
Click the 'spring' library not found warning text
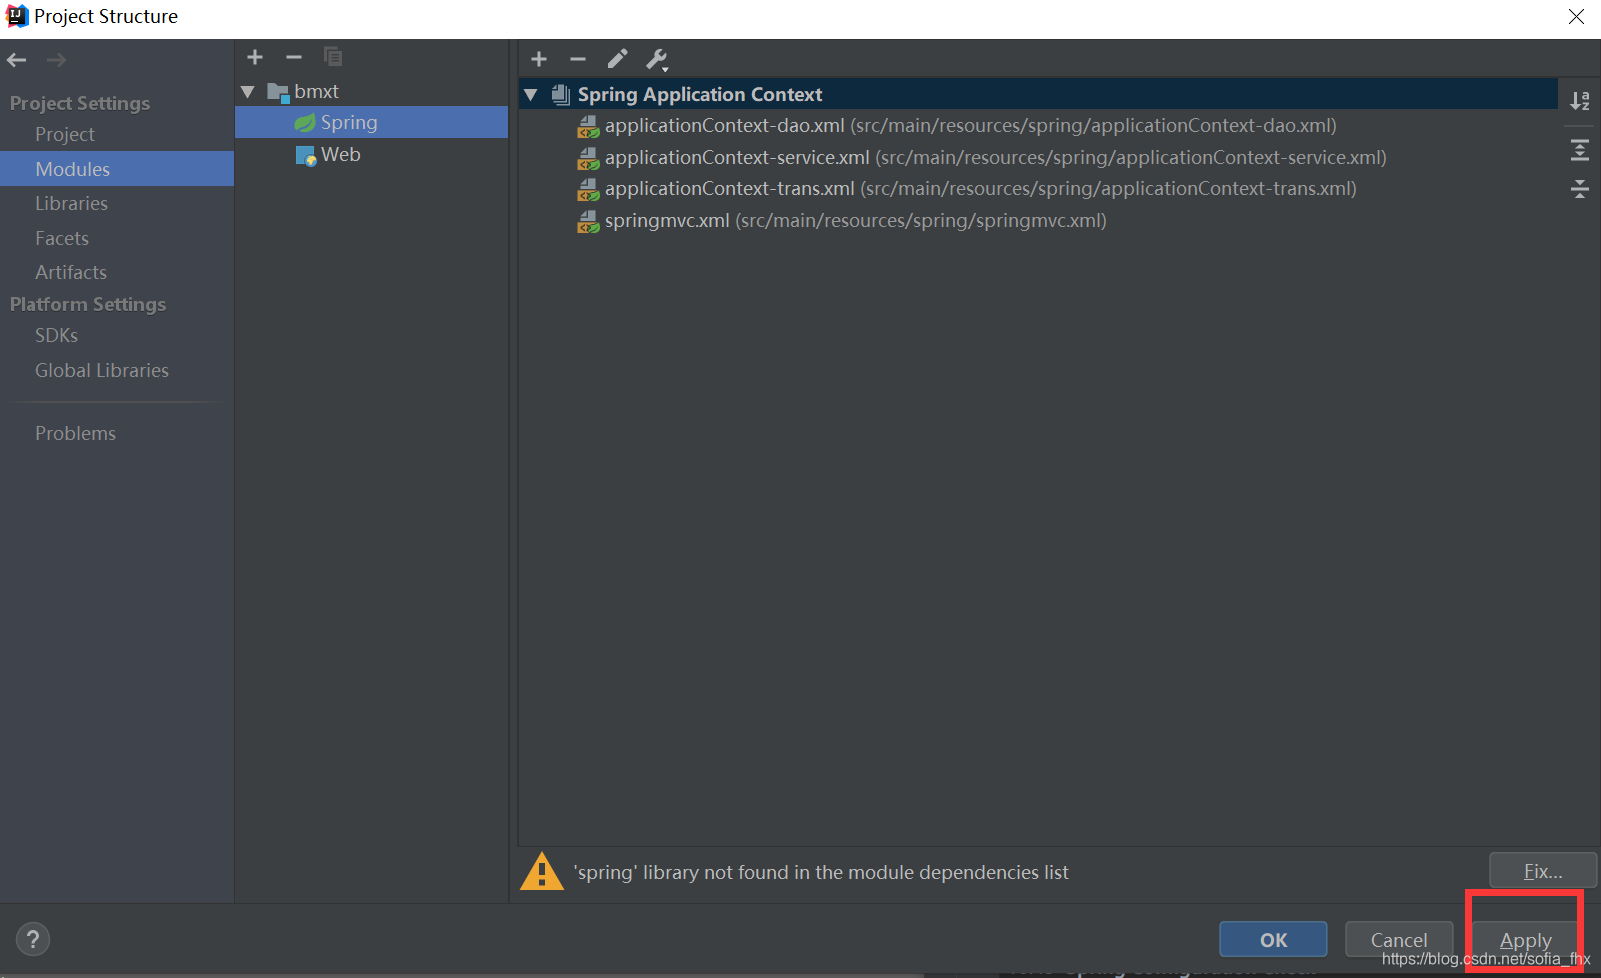tap(821, 872)
